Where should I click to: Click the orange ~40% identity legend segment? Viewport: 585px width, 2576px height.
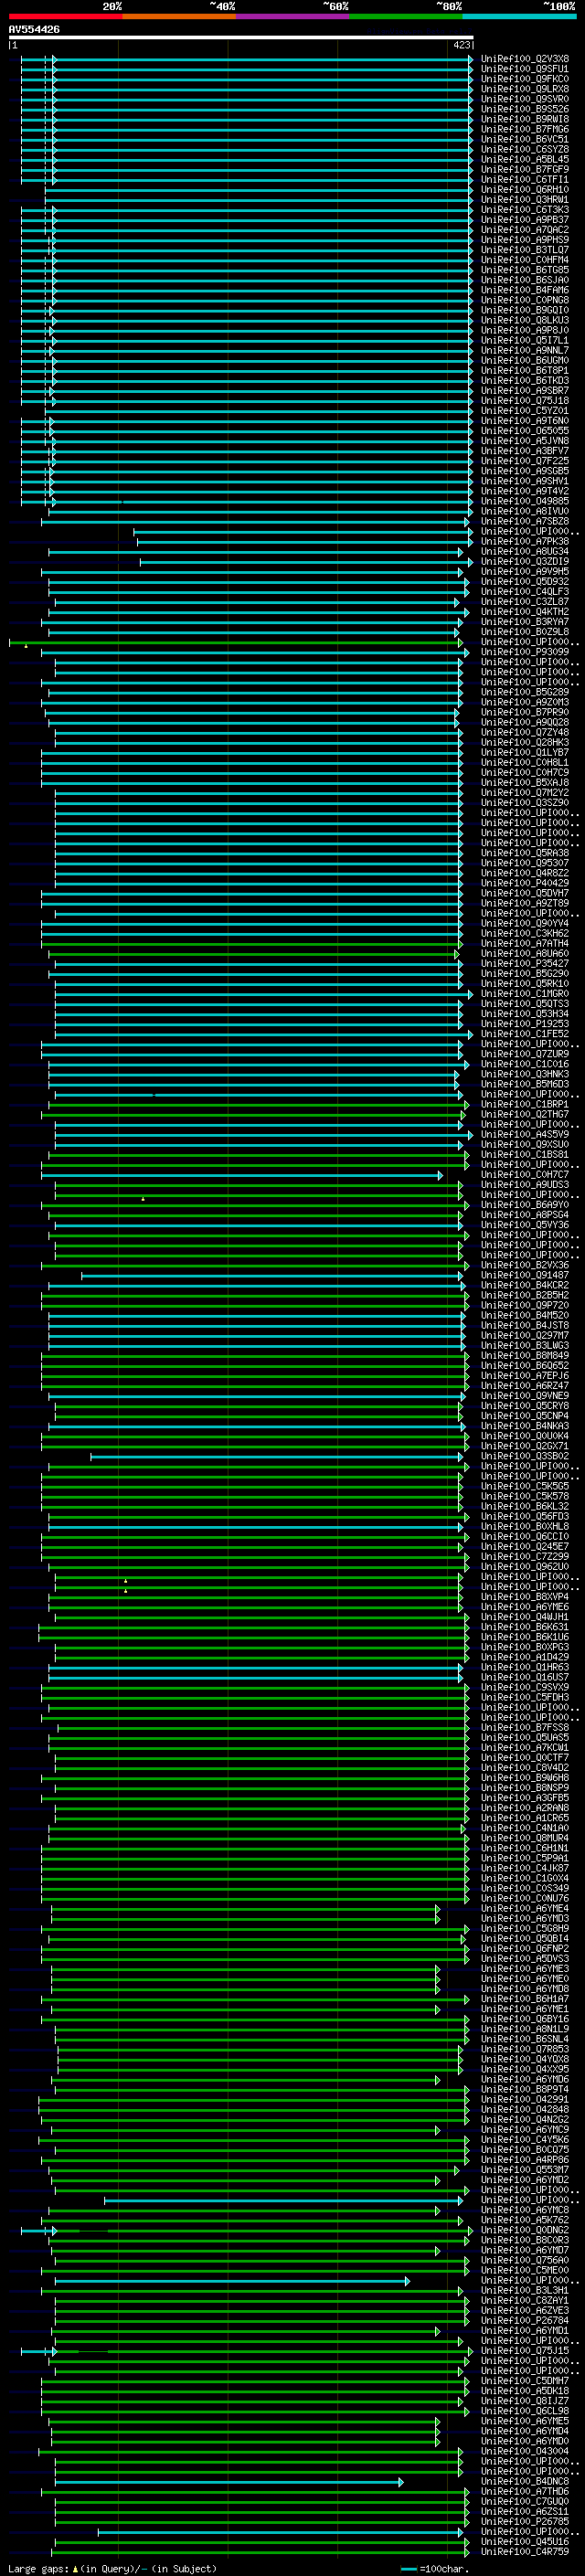tap(179, 17)
